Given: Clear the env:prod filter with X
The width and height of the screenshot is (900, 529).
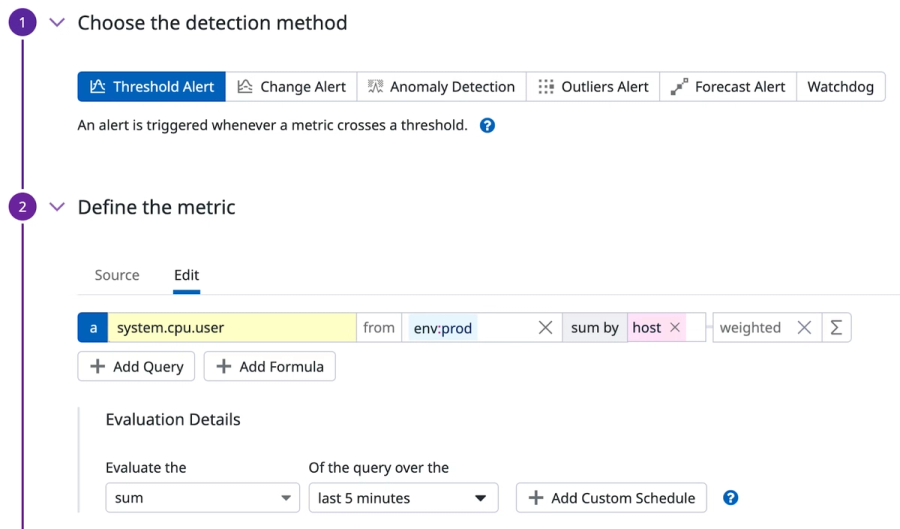Looking at the screenshot, I should click(x=545, y=328).
